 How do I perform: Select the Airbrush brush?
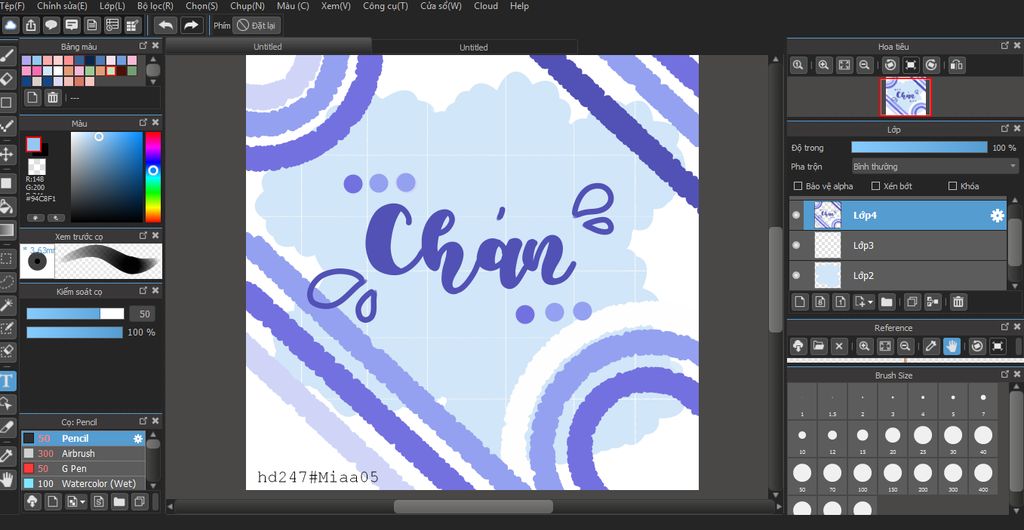pos(84,454)
